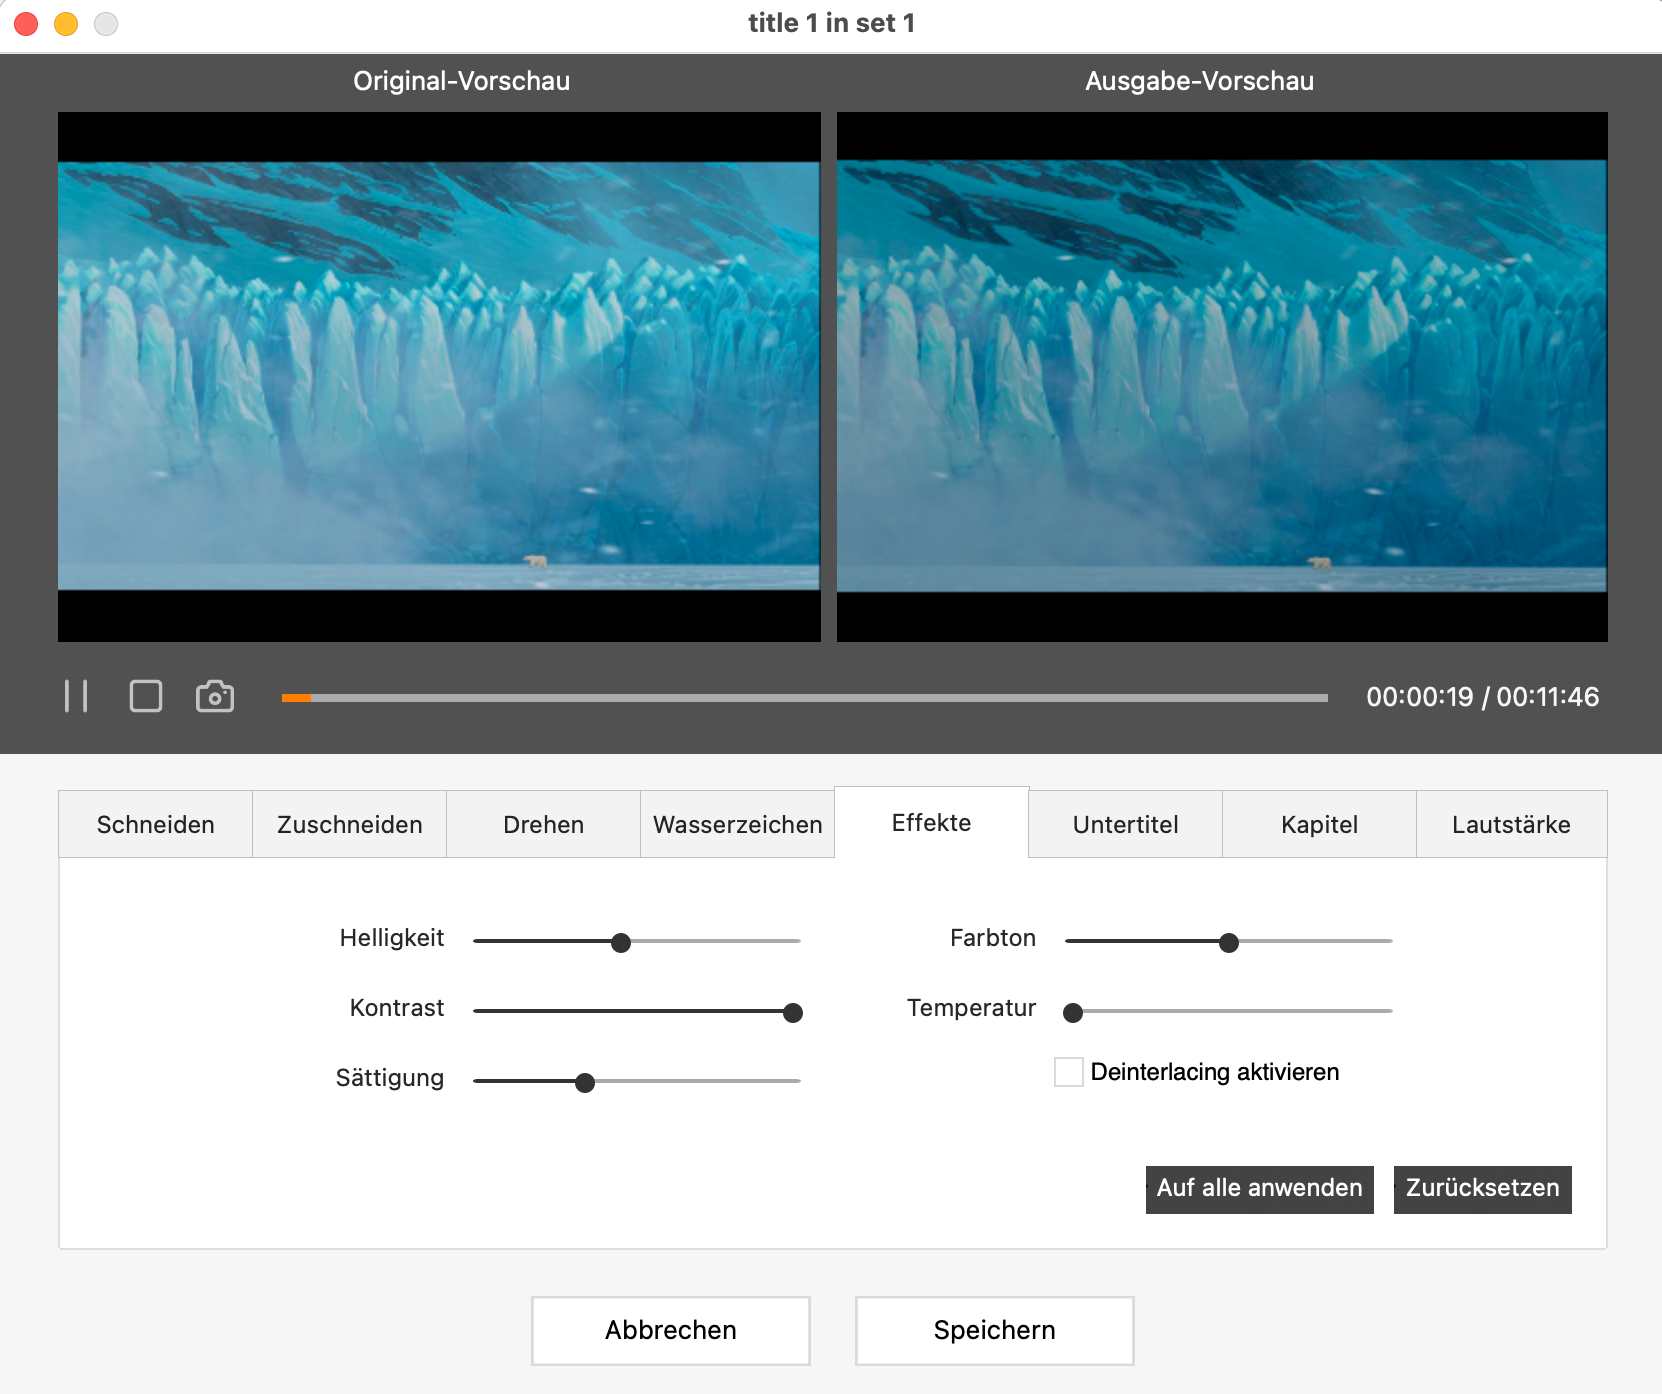
Task: Open the Kapitel tab
Action: (1319, 824)
